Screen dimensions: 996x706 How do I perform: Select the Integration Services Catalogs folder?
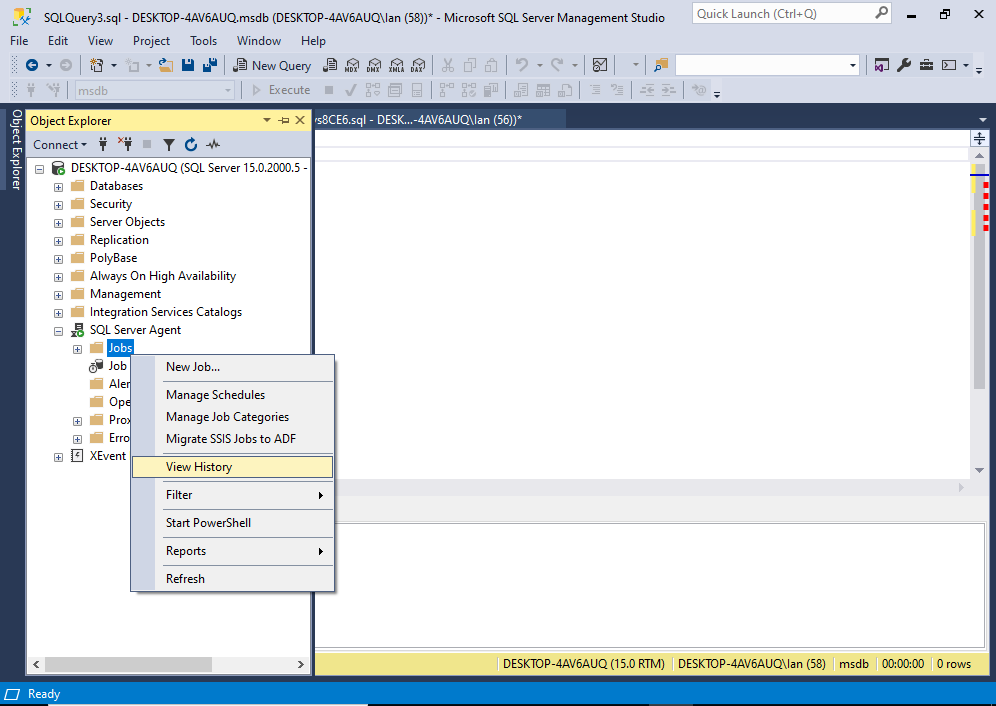[x=166, y=312]
